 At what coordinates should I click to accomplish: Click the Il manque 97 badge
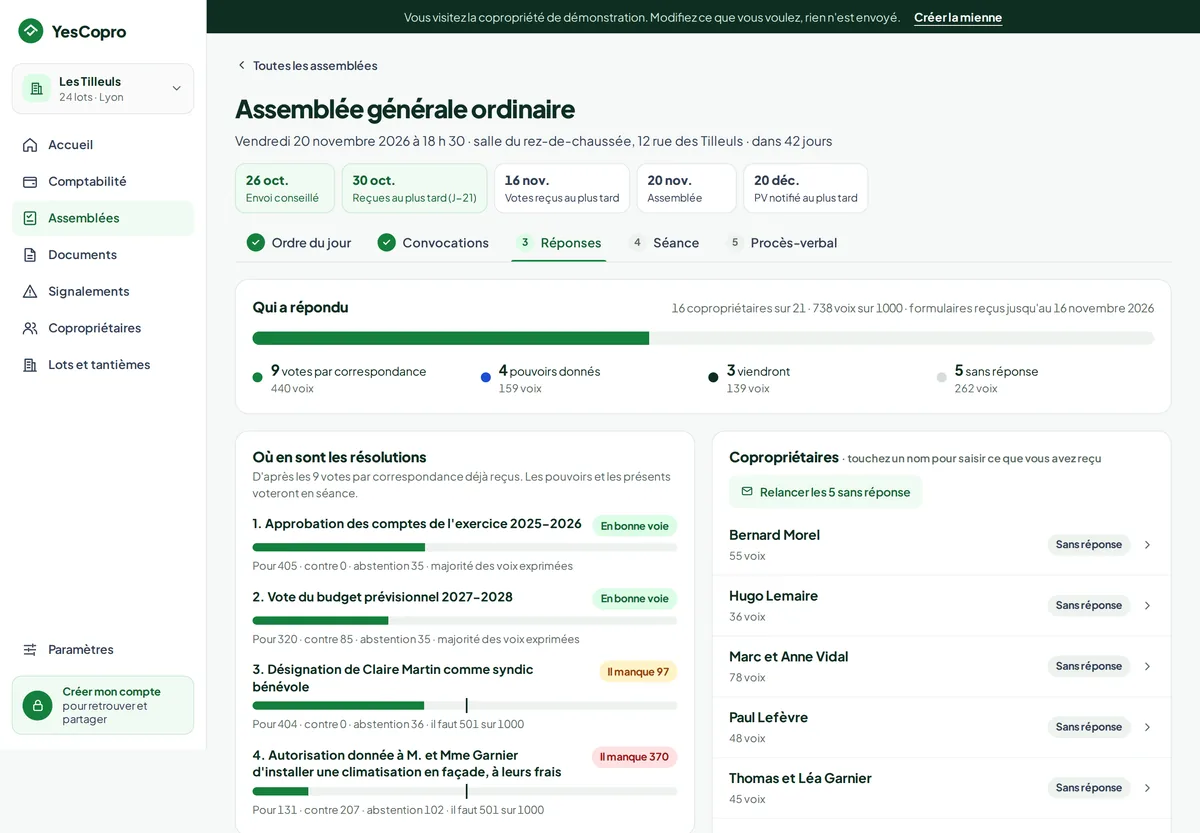[638, 672]
